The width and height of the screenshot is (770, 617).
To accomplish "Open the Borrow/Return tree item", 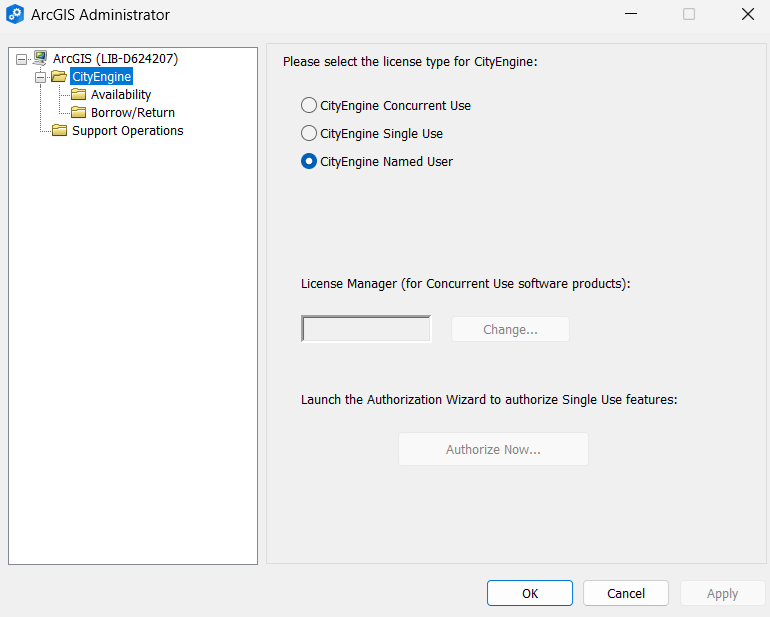I will pos(132,113).
